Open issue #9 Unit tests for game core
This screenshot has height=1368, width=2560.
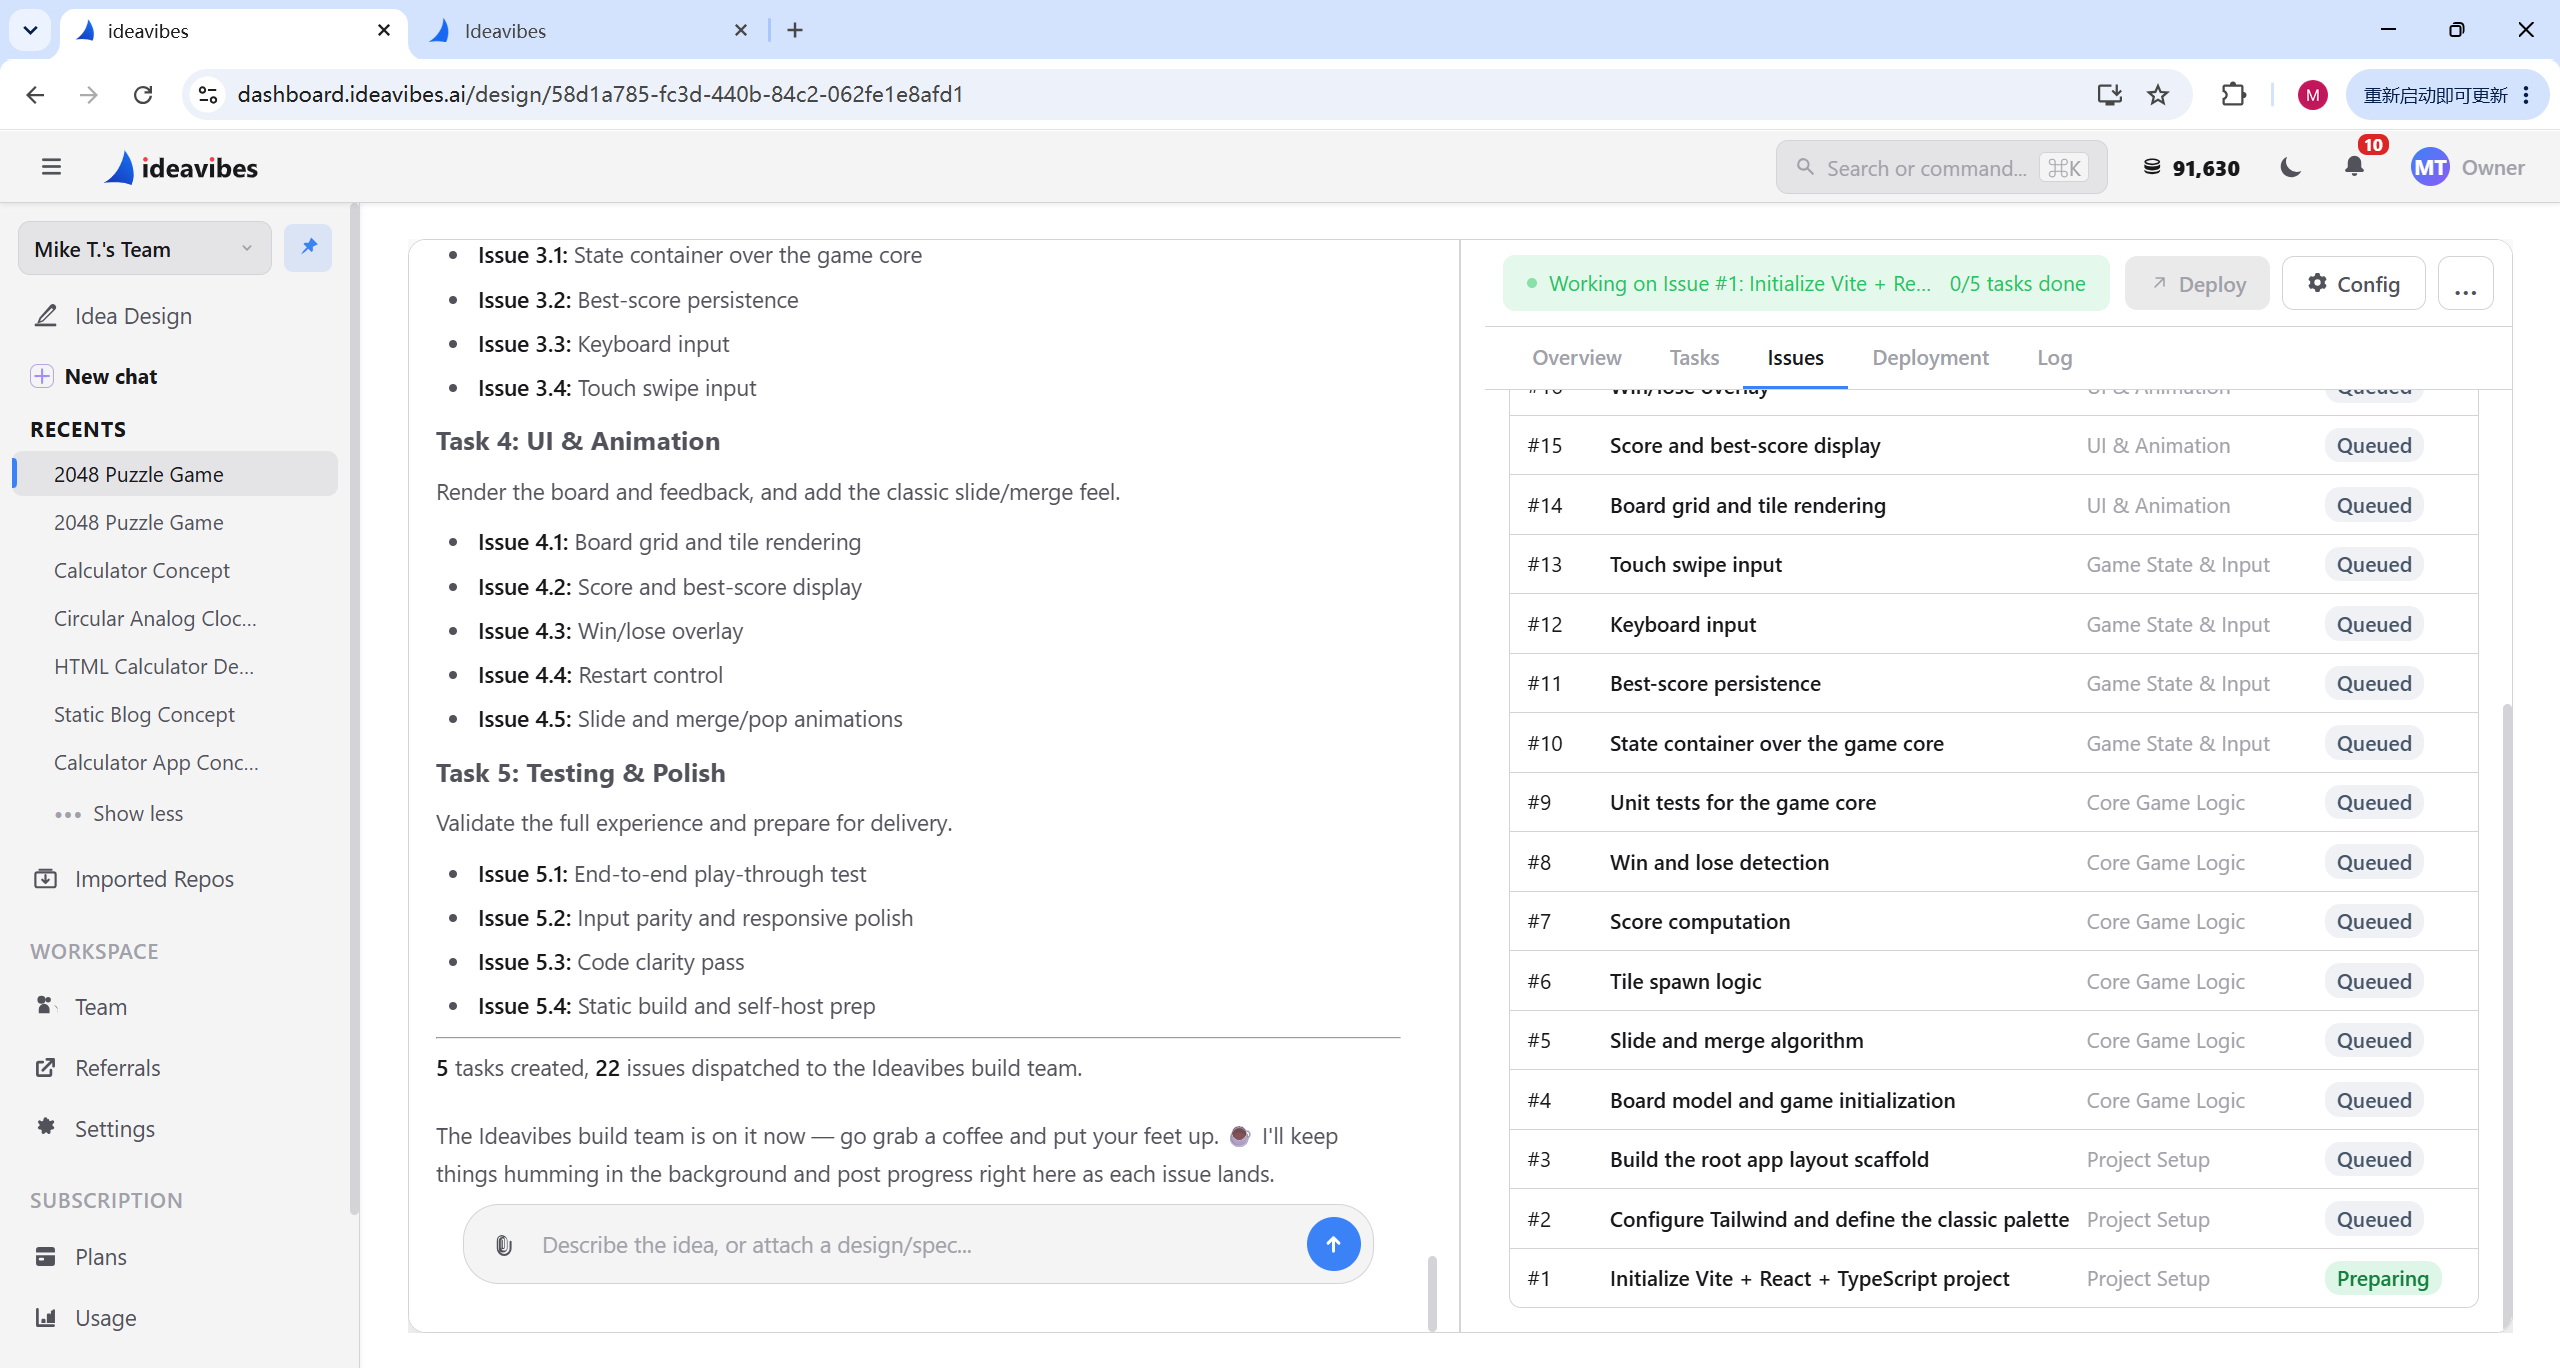tap(1993, 802)
